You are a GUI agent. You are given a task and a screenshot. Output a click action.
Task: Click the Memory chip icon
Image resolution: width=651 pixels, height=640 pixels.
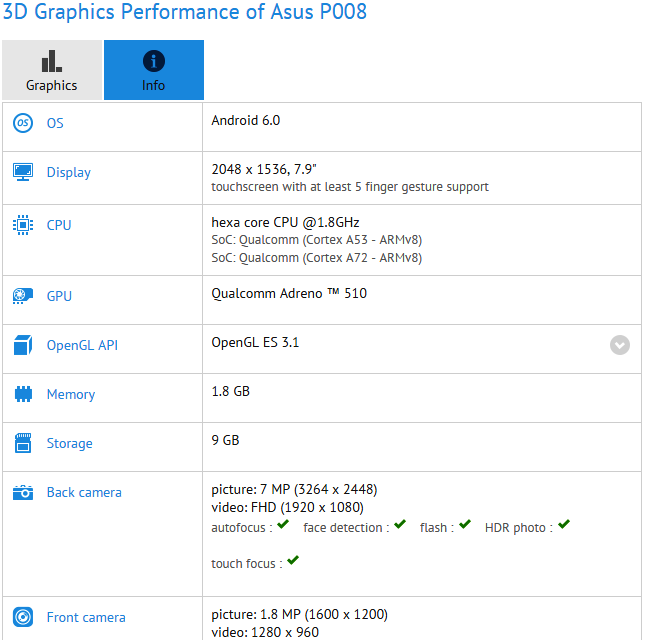(23, 395)
